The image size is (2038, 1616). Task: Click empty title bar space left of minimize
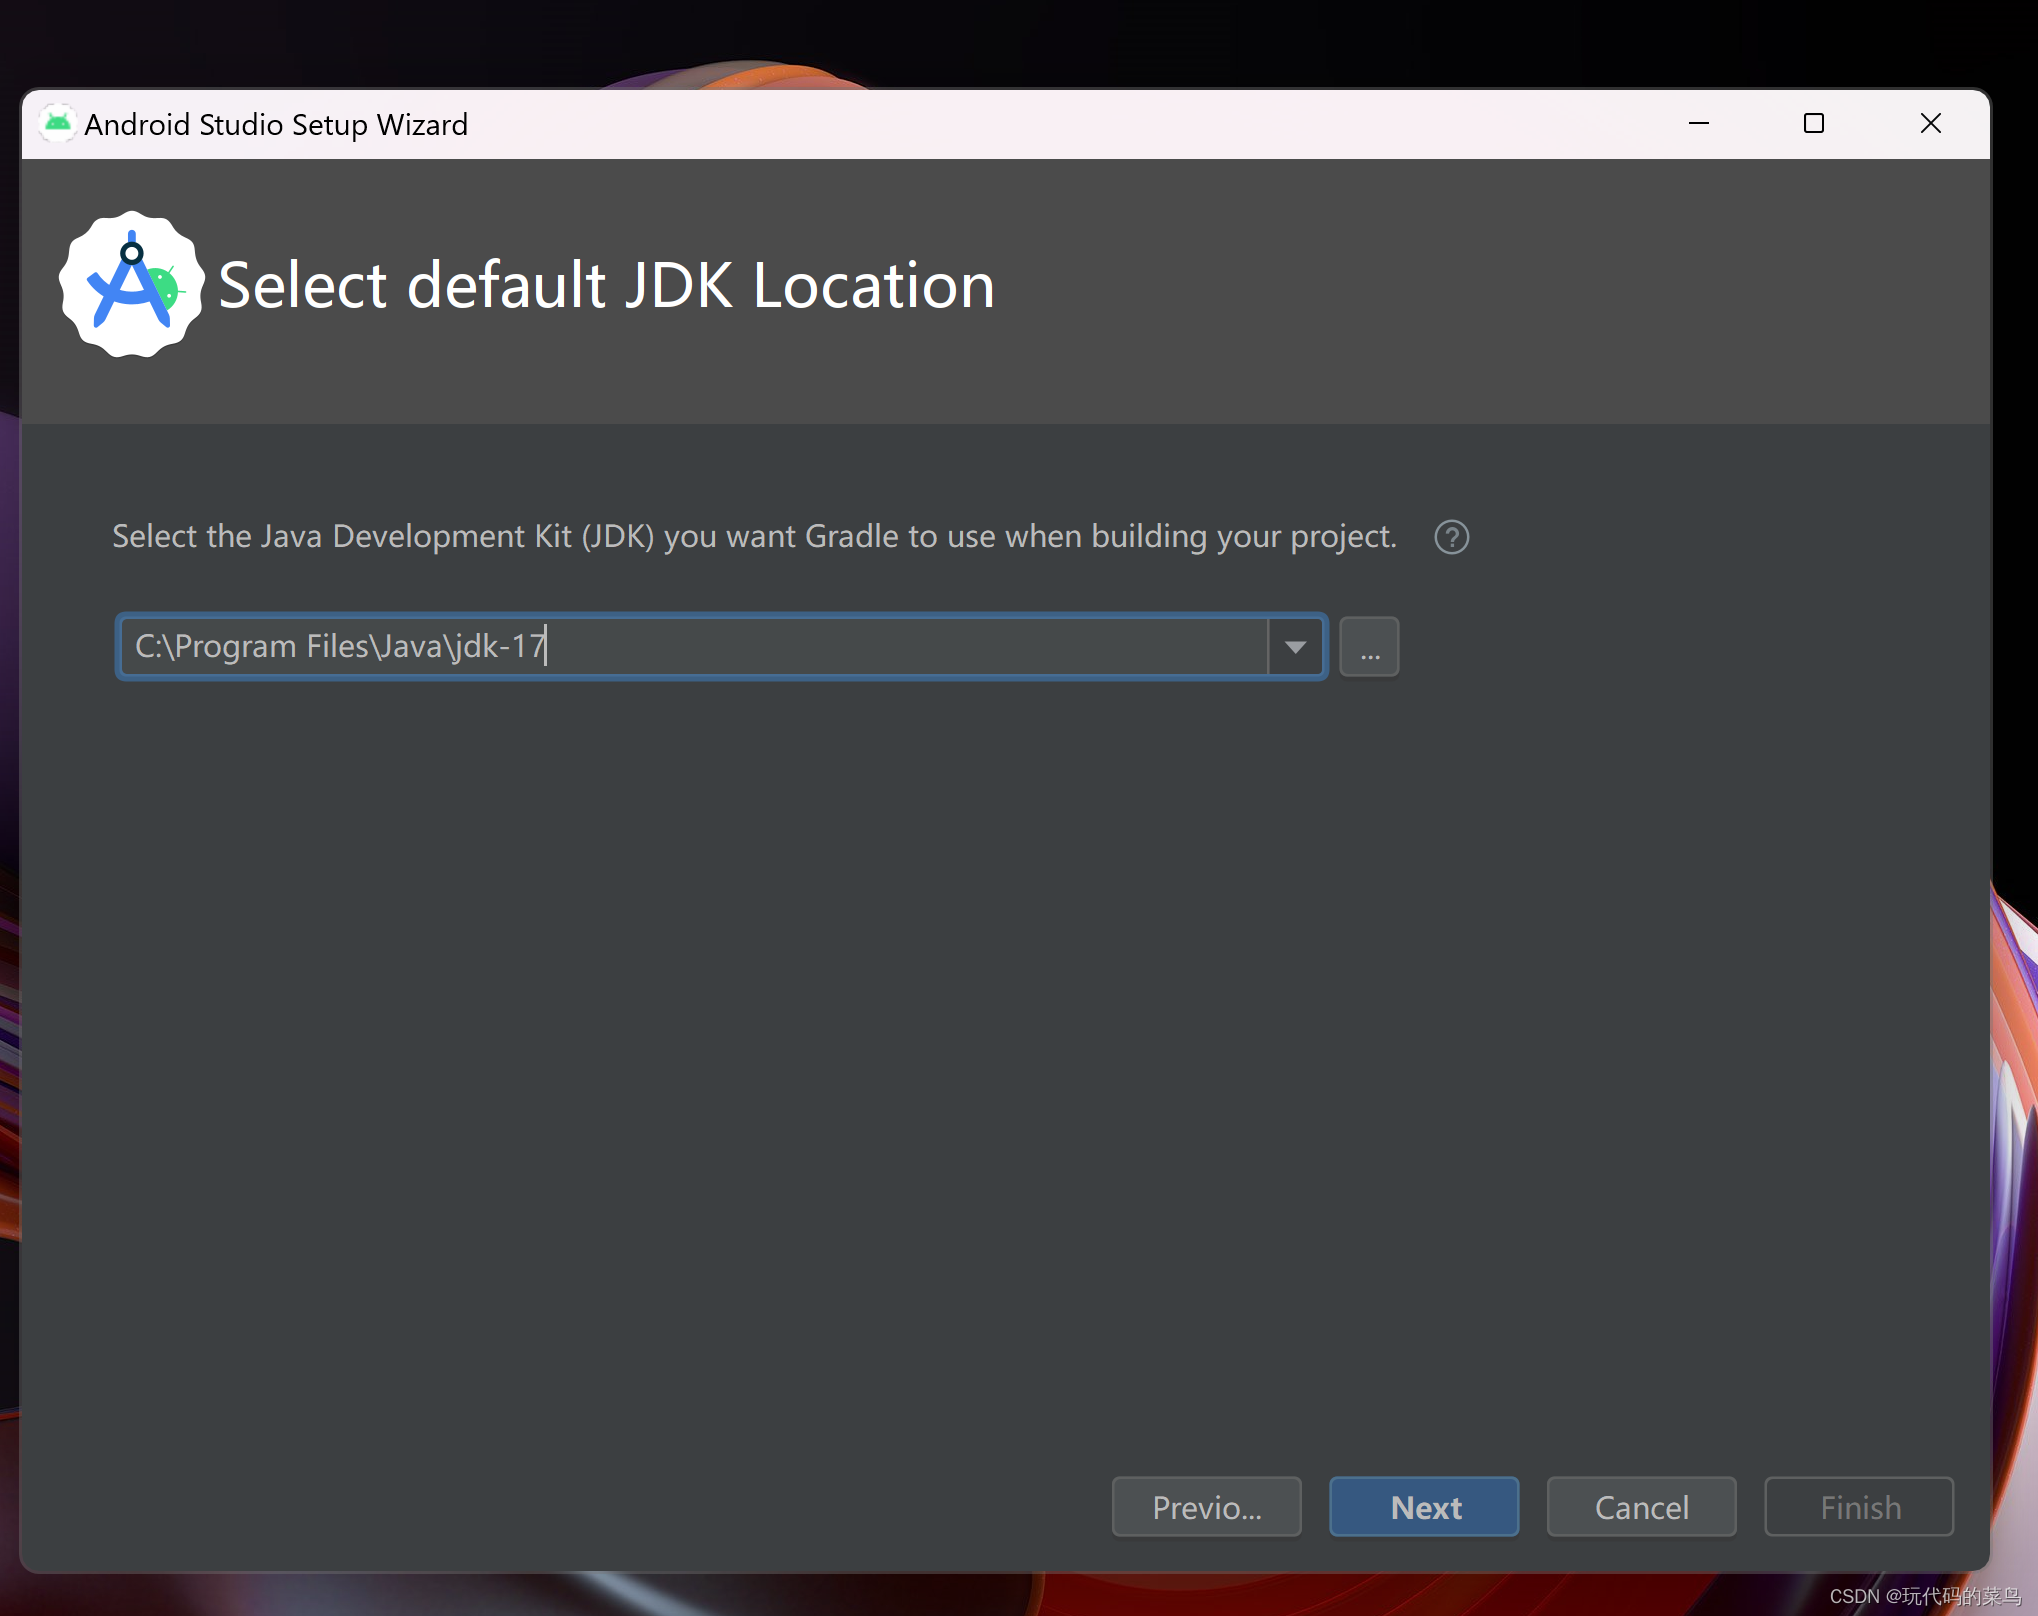(1100, 124)
